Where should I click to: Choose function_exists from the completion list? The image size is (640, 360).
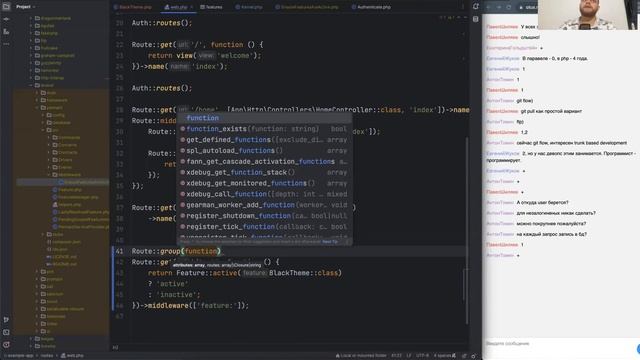coord(264,129)
